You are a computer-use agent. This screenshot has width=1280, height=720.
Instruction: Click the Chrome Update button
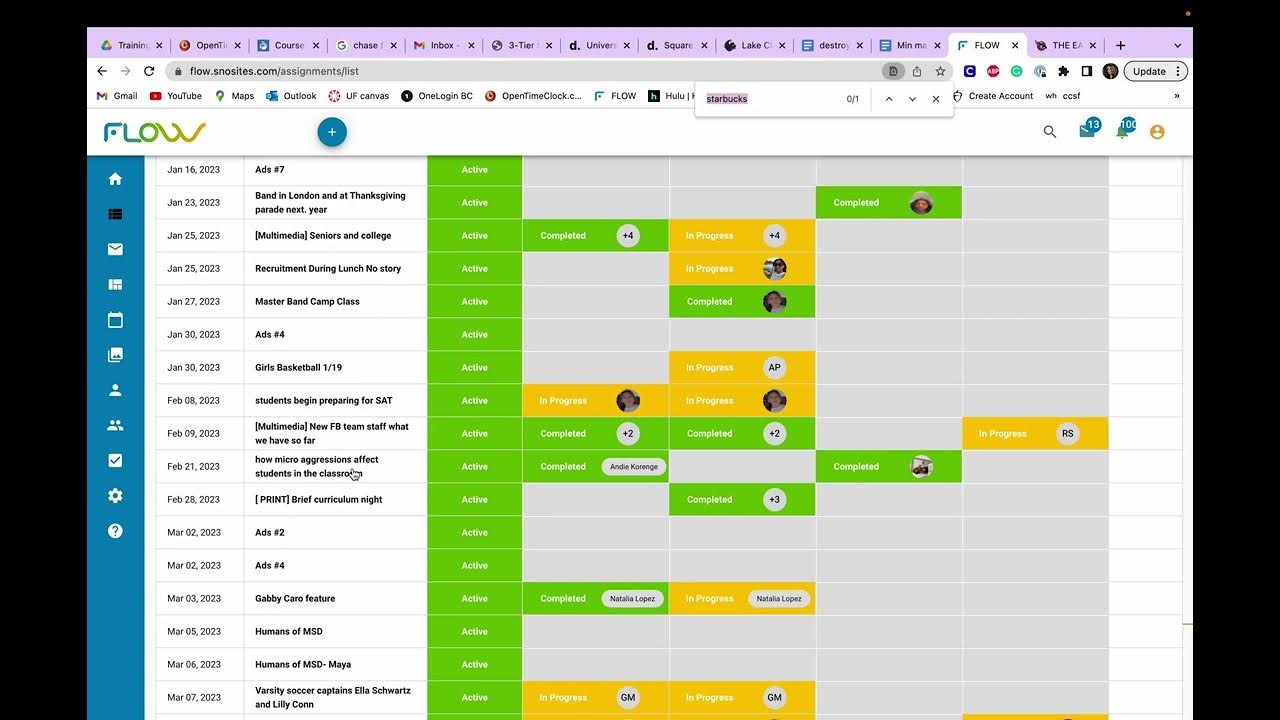point(1155,71)
